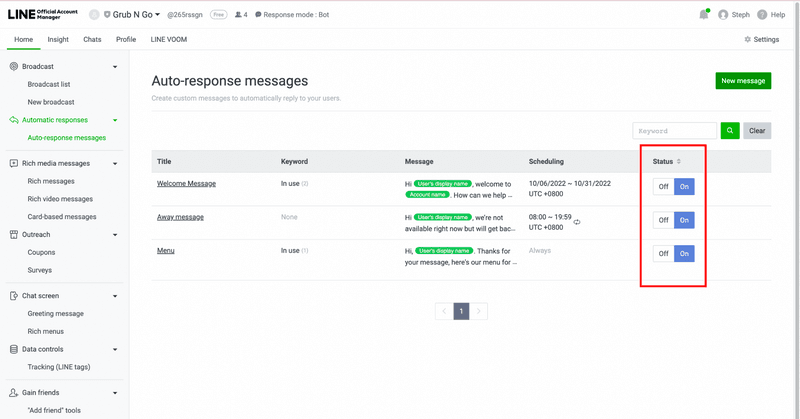
Task: Click the LINE Official Account Manager logo
Action: click(x=42, y=14)
